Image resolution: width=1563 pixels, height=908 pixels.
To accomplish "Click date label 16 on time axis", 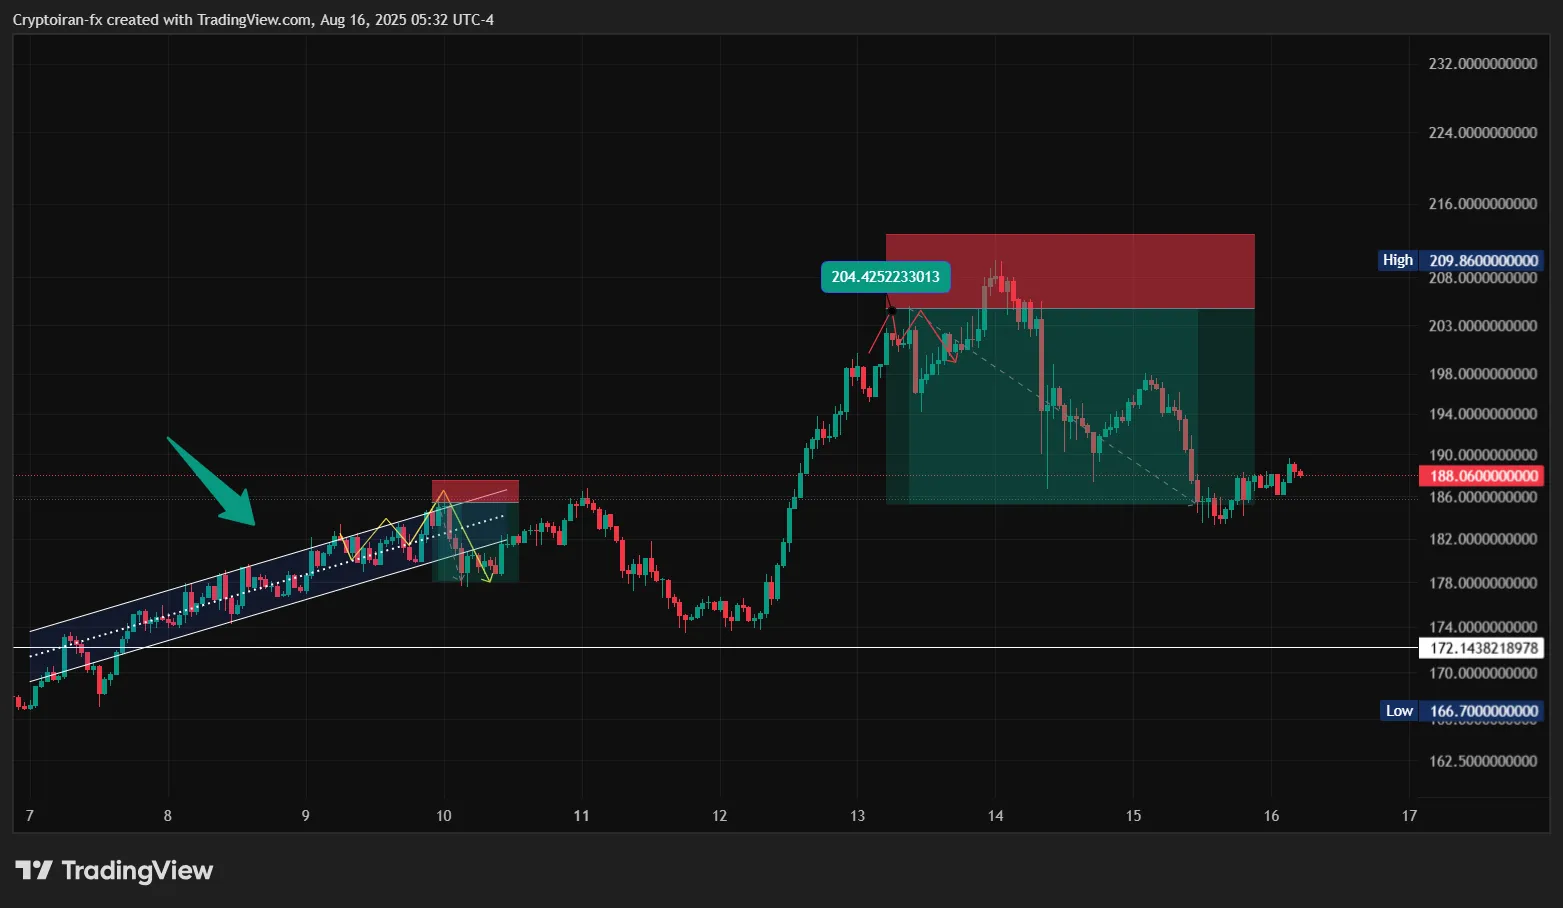I will [1271, 816].
